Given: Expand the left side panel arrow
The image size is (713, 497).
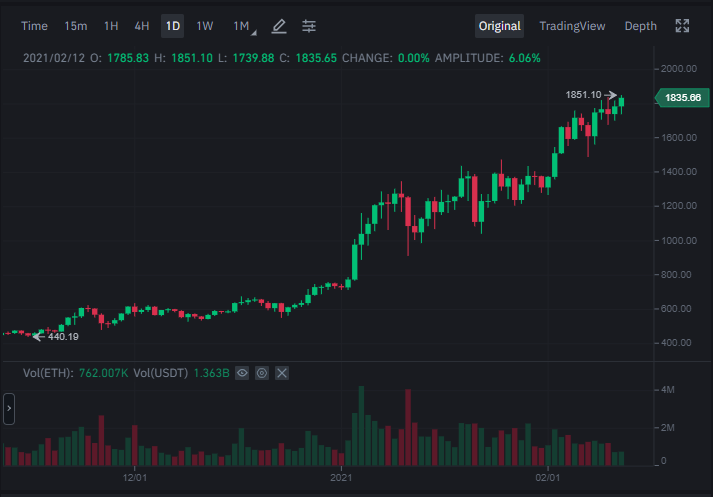Looking at the screenshot, I should tap(9, 409).
